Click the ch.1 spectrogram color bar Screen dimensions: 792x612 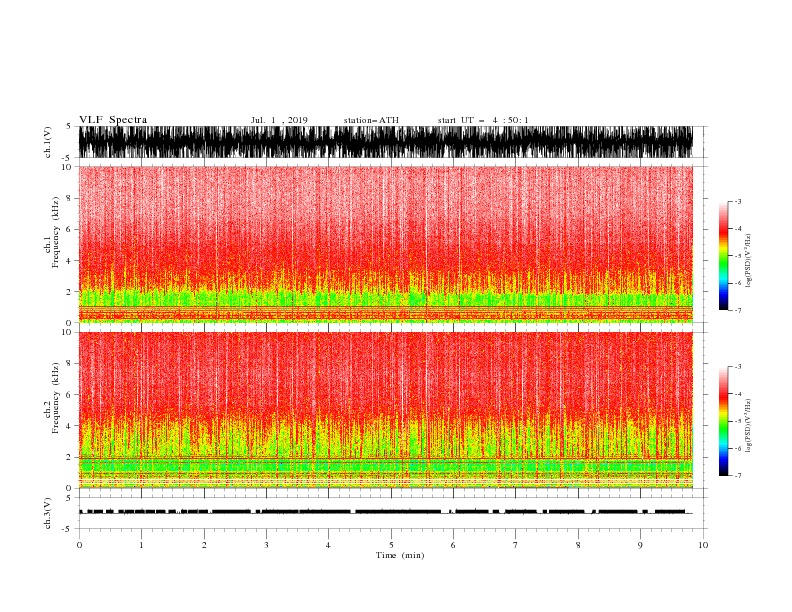pyautogui.click(x=723, y=256)
